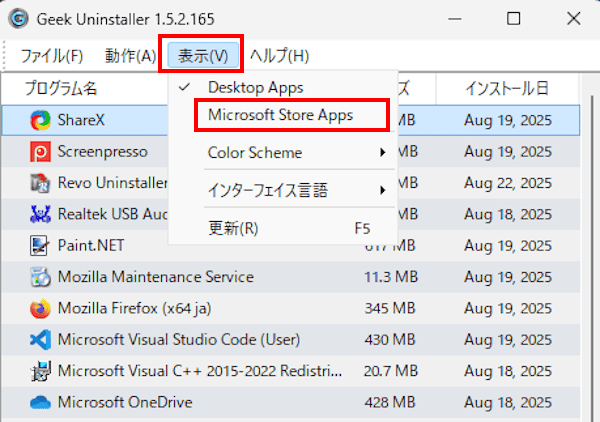Open the ヘルプ(H) menu
The height and width of the screenshot is (422, 600).
click(x=279, y=56)
